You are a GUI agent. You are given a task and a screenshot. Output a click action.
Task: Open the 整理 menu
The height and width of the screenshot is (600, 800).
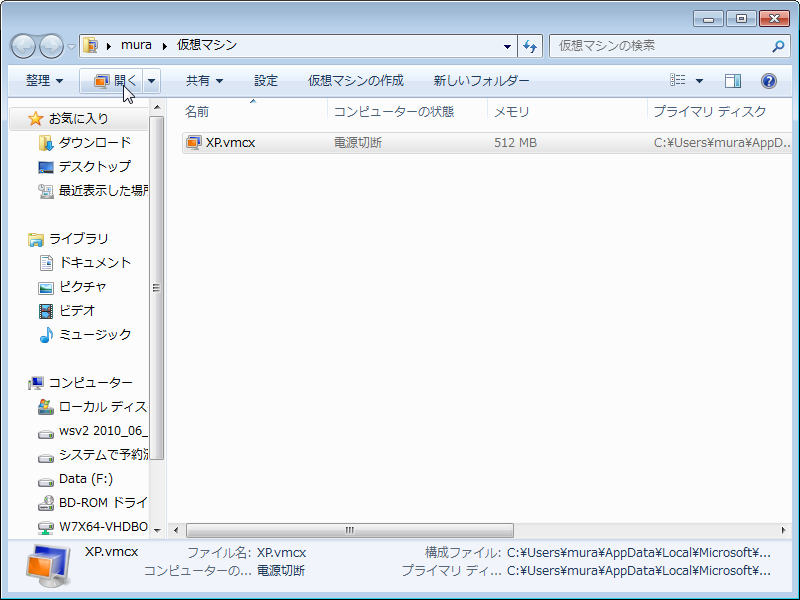click(x=44, y=81)
